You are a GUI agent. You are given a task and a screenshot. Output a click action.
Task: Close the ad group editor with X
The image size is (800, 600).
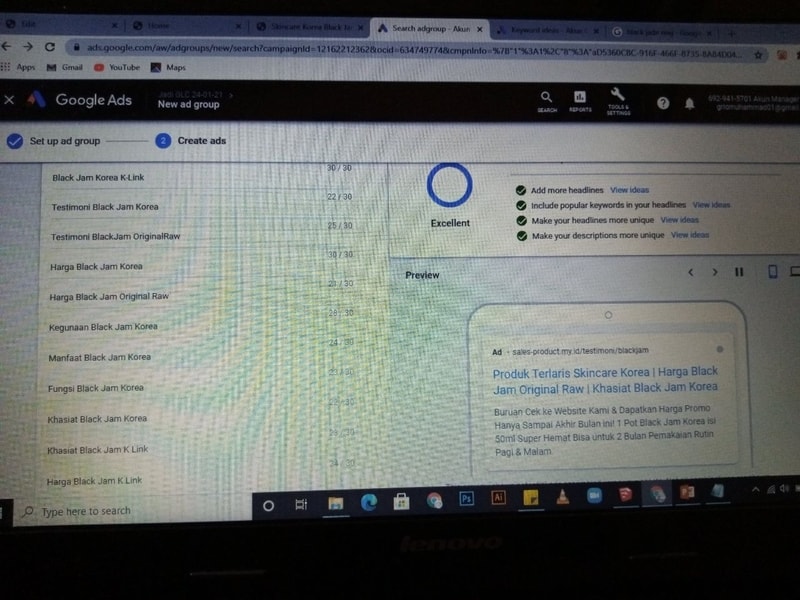10,100
